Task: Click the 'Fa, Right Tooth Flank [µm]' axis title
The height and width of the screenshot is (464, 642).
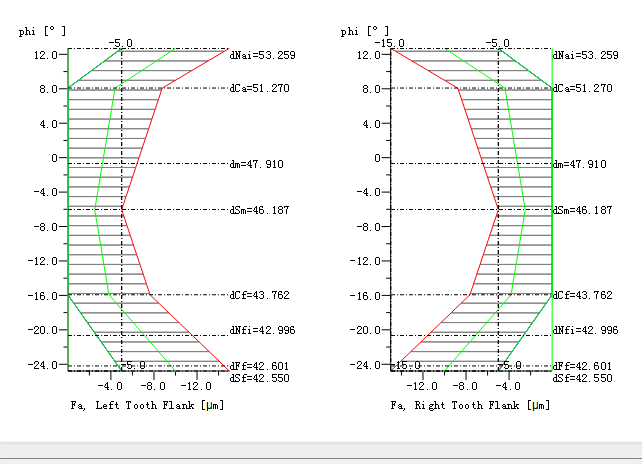Action: pyautogui.click(x=470, y=405)
